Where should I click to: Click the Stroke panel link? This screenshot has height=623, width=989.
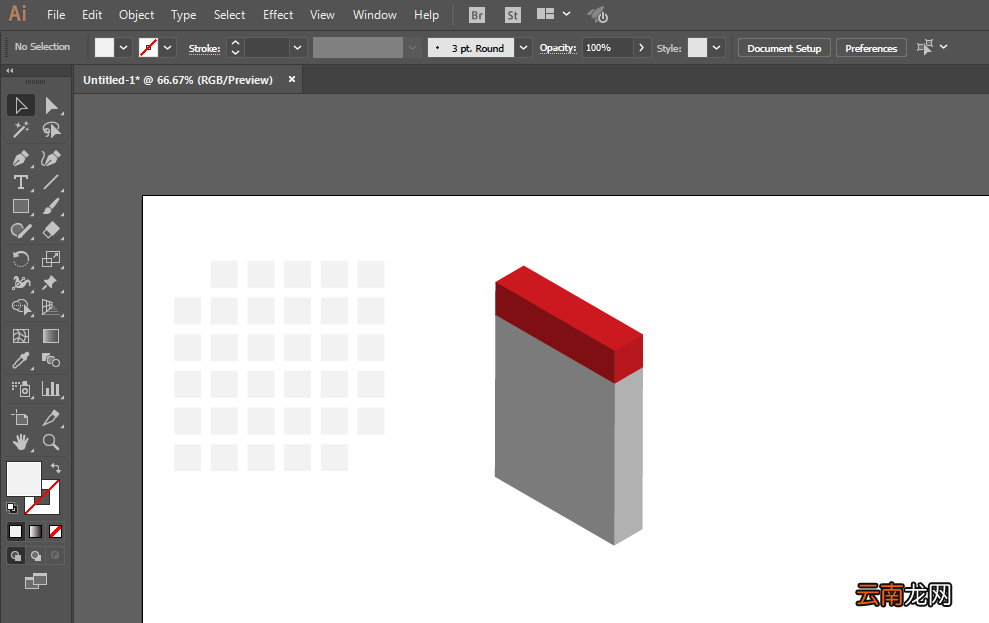204,49
